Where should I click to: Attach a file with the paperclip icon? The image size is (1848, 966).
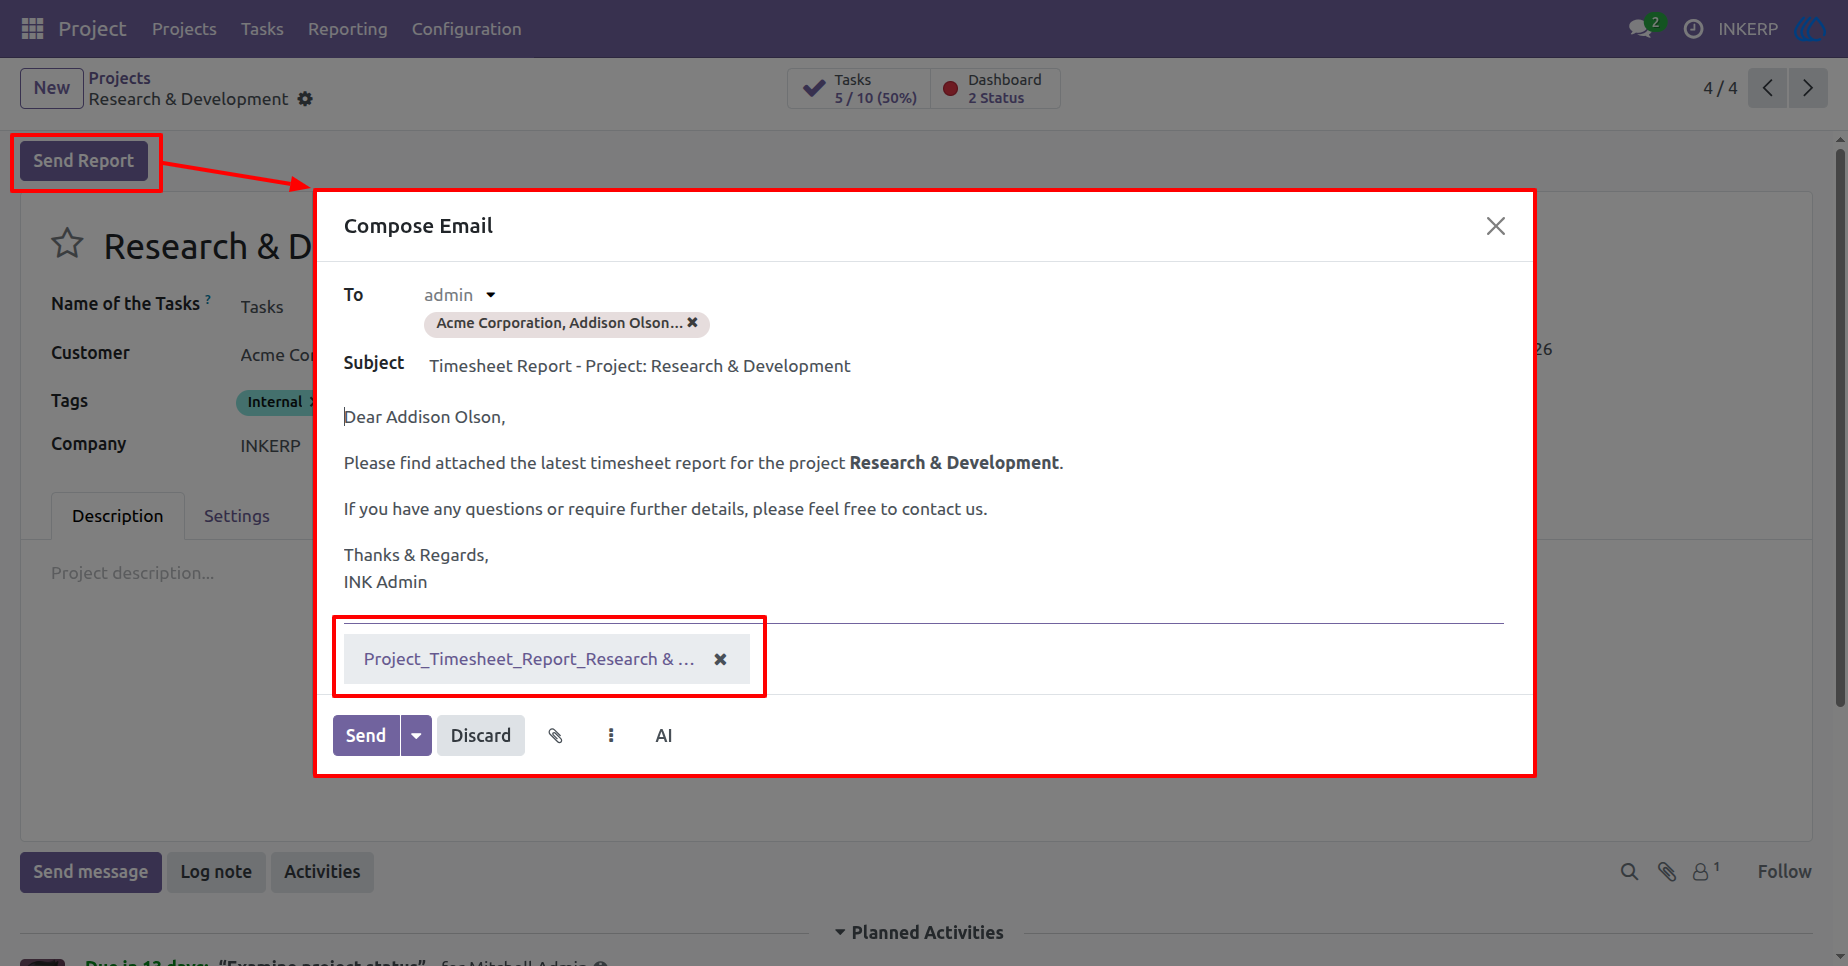pos(556,736)
